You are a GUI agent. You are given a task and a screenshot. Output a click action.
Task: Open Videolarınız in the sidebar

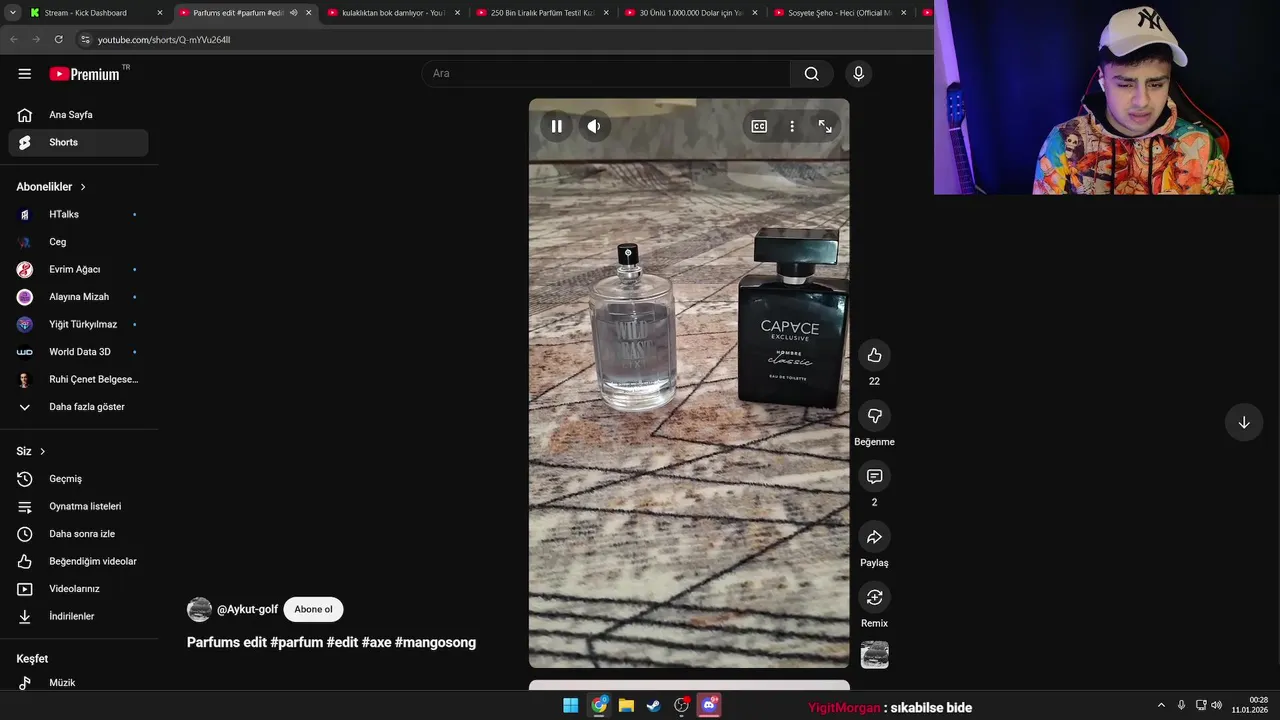[78, 589]
